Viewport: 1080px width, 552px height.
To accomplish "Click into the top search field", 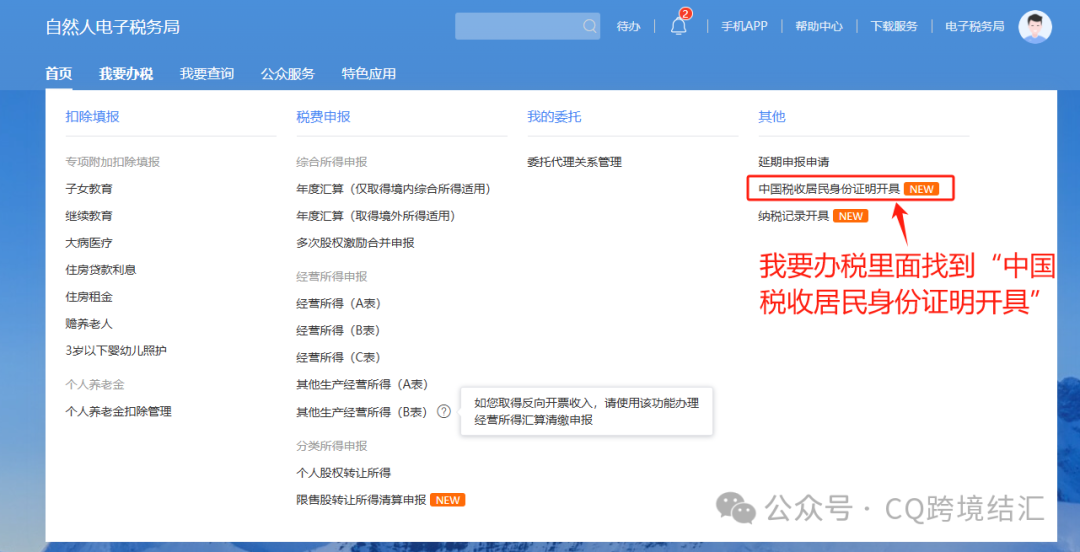I will point(527,26).
